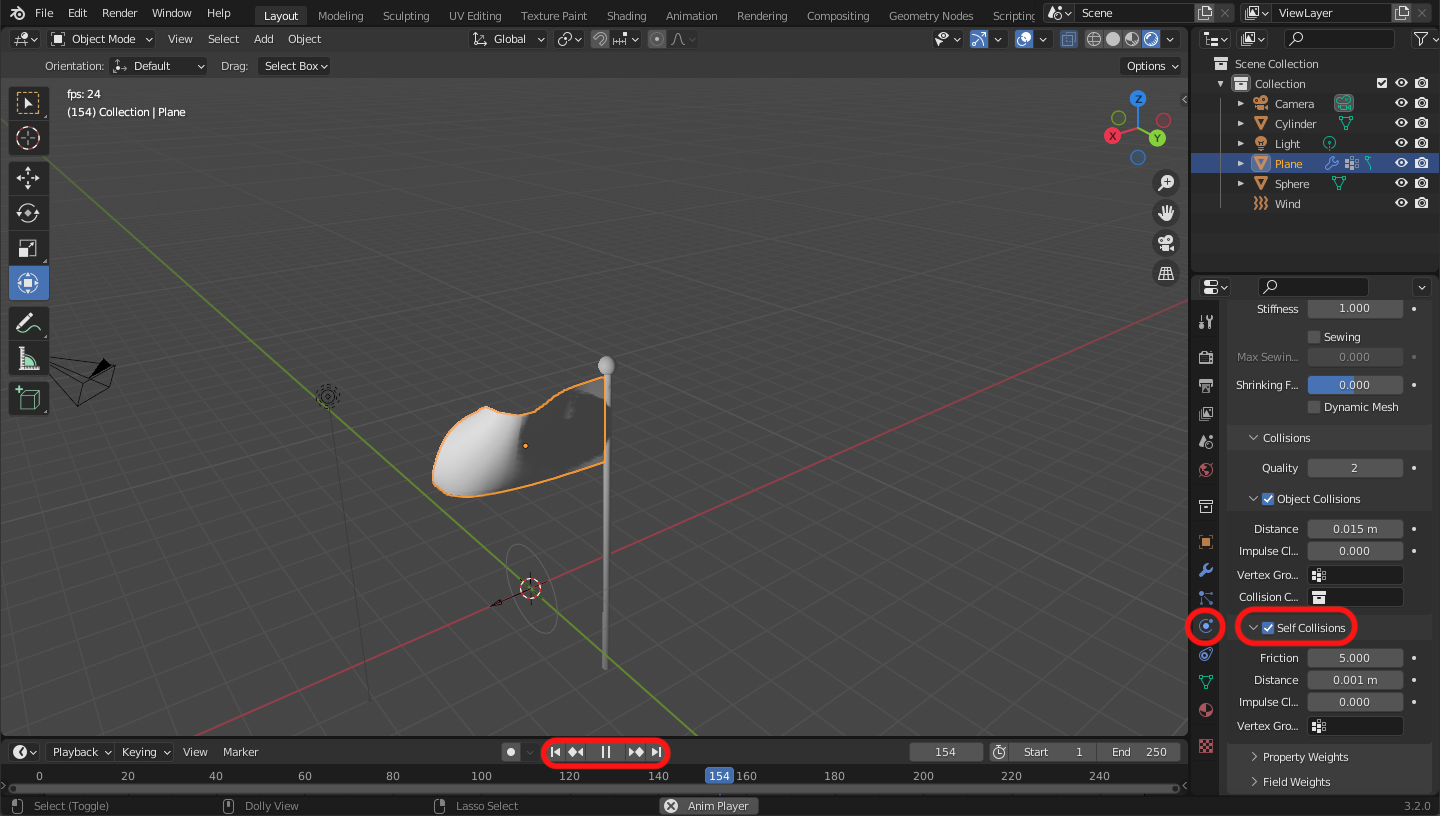Toggle the Object Collisions checkbox

coord(1268,499)
